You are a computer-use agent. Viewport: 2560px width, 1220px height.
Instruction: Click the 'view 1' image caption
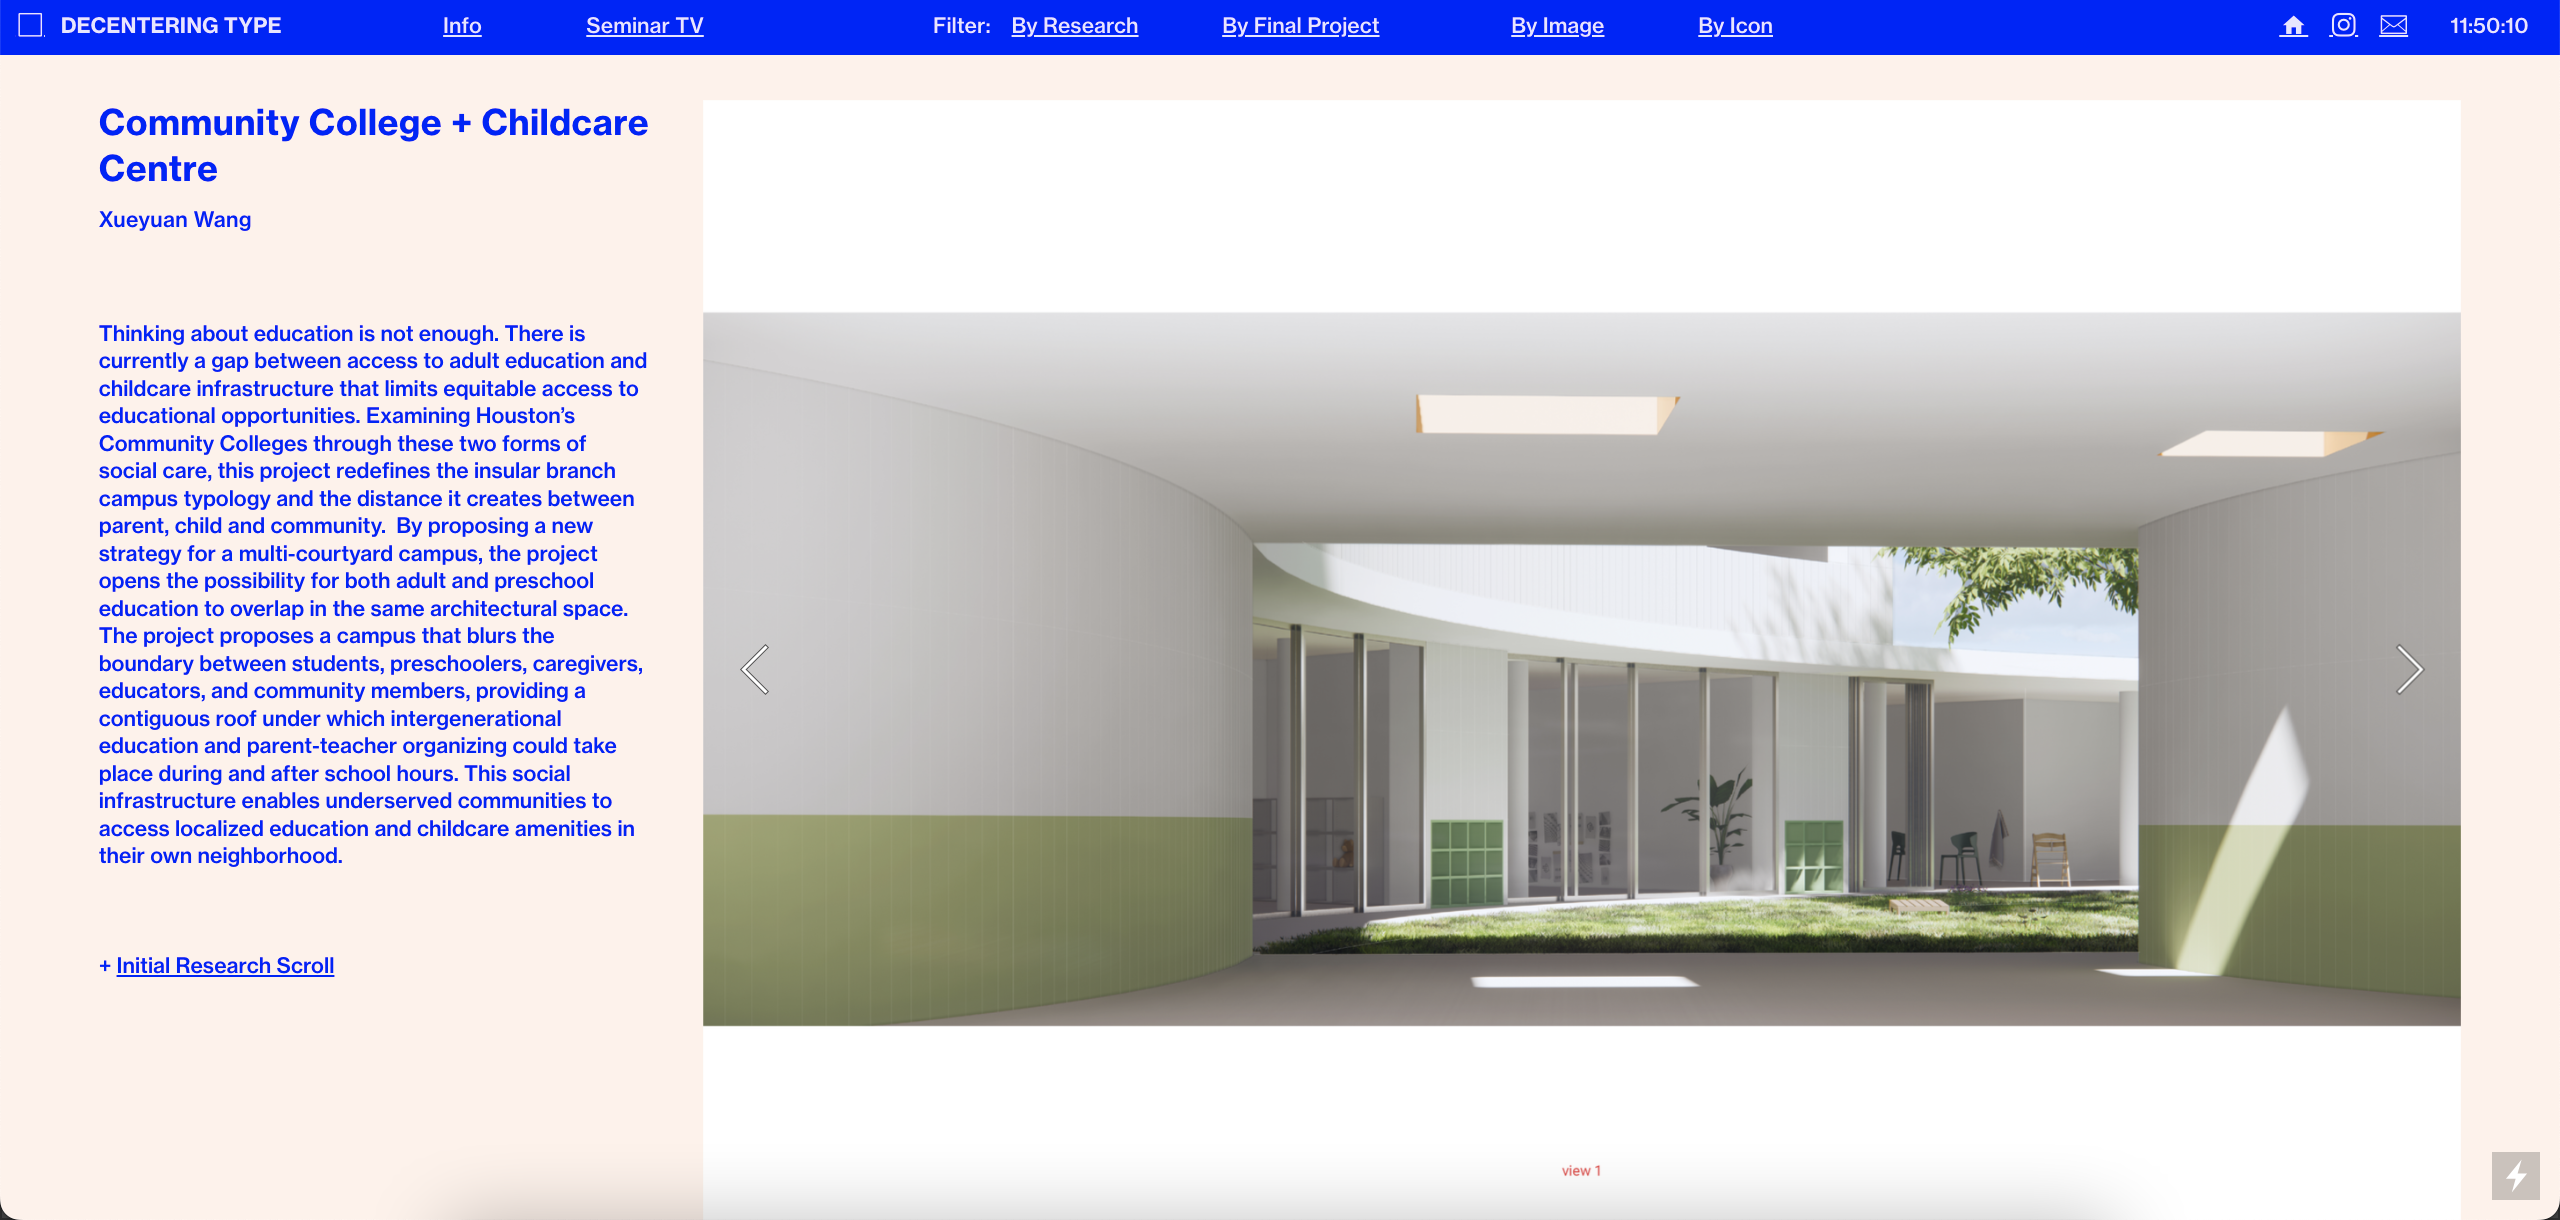click(1581, 1171)
